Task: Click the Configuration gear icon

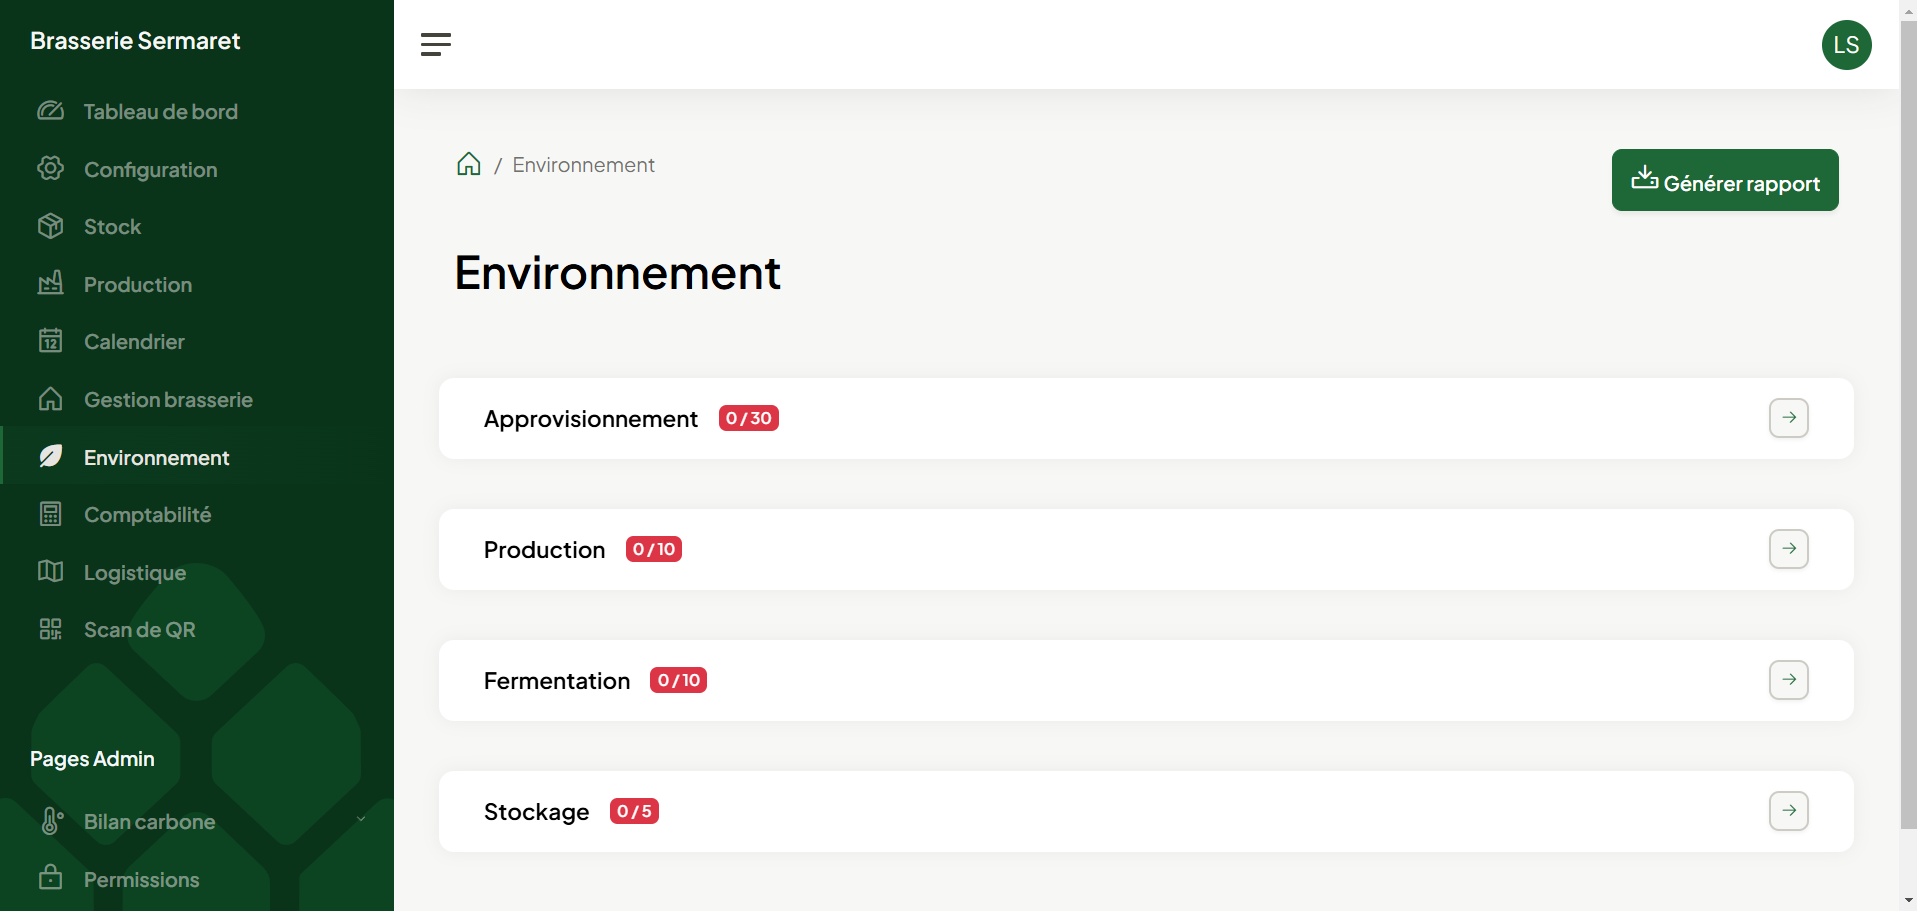Action: [51, 169]
